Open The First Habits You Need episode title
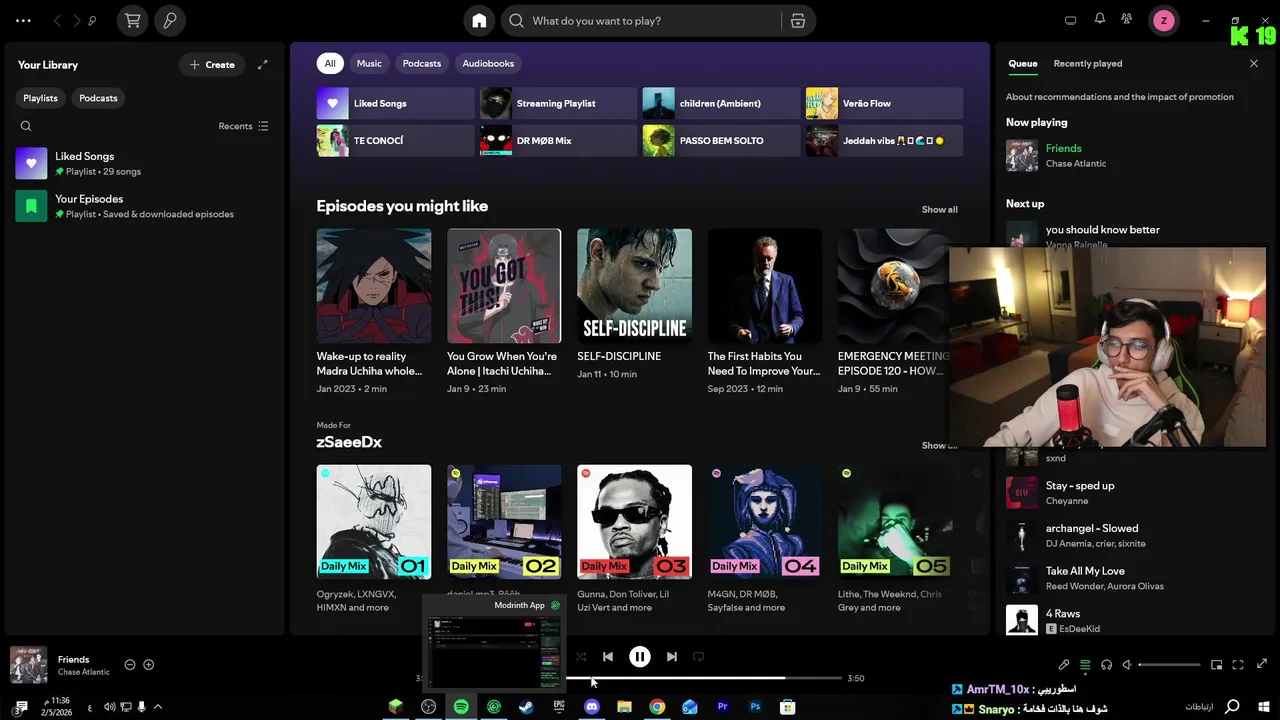This screenshot has width=1280, height=720. [764, 363]
